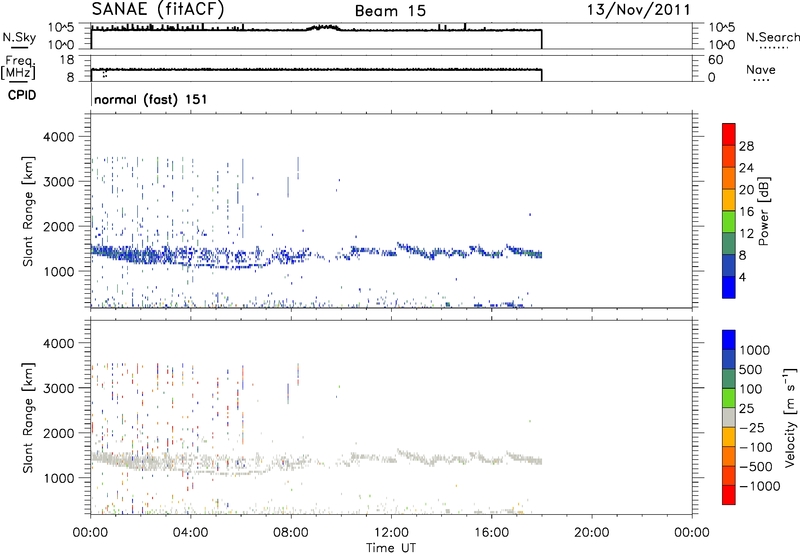Image resolution: width=800 pixels, height=554 pixels.
Task: Click the "60" tick on the Nave axis
Action: pos(716,60)
